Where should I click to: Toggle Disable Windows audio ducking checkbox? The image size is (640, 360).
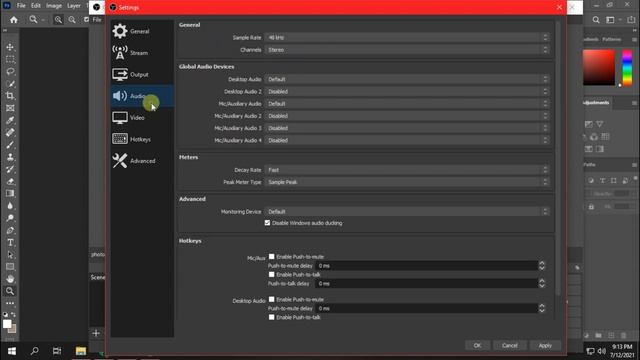[x=267, y=223]
